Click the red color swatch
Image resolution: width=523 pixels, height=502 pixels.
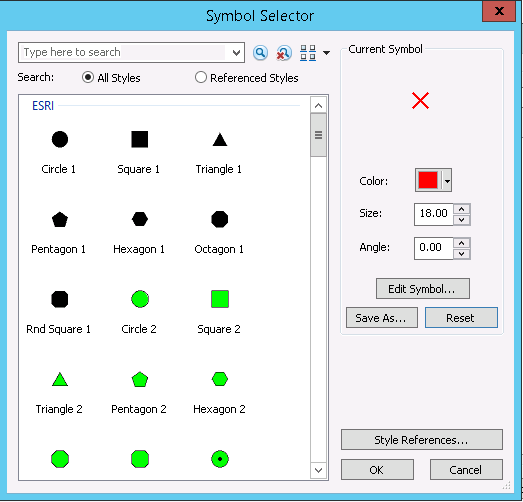(428, 180)
